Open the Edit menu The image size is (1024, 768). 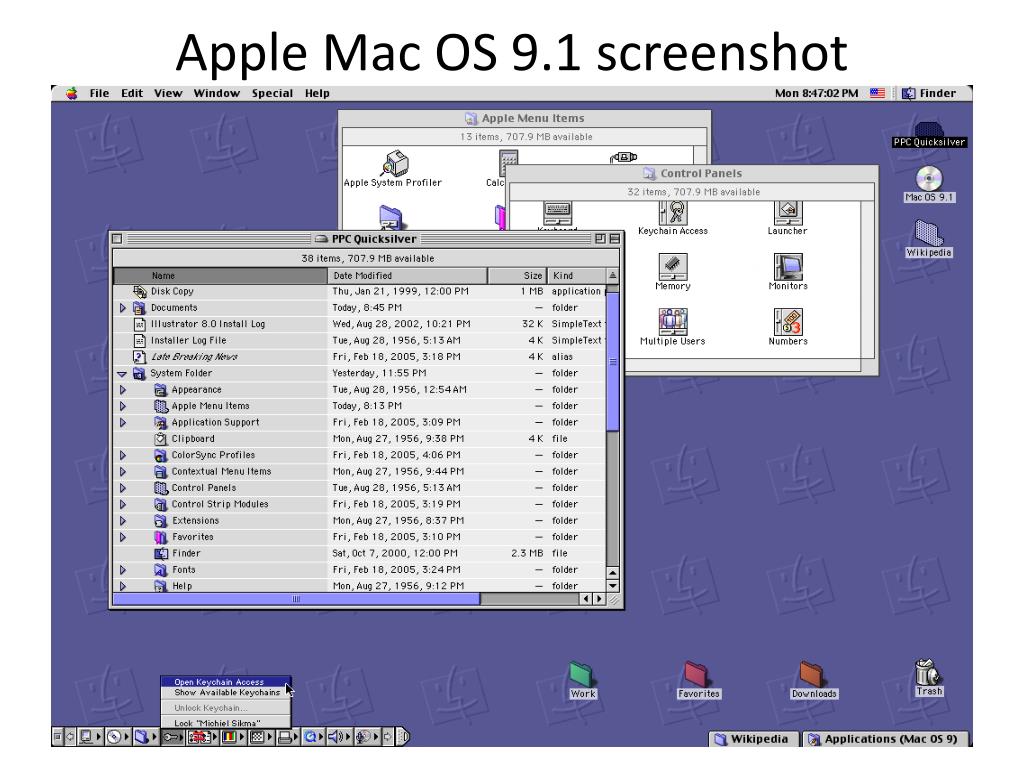131,93
